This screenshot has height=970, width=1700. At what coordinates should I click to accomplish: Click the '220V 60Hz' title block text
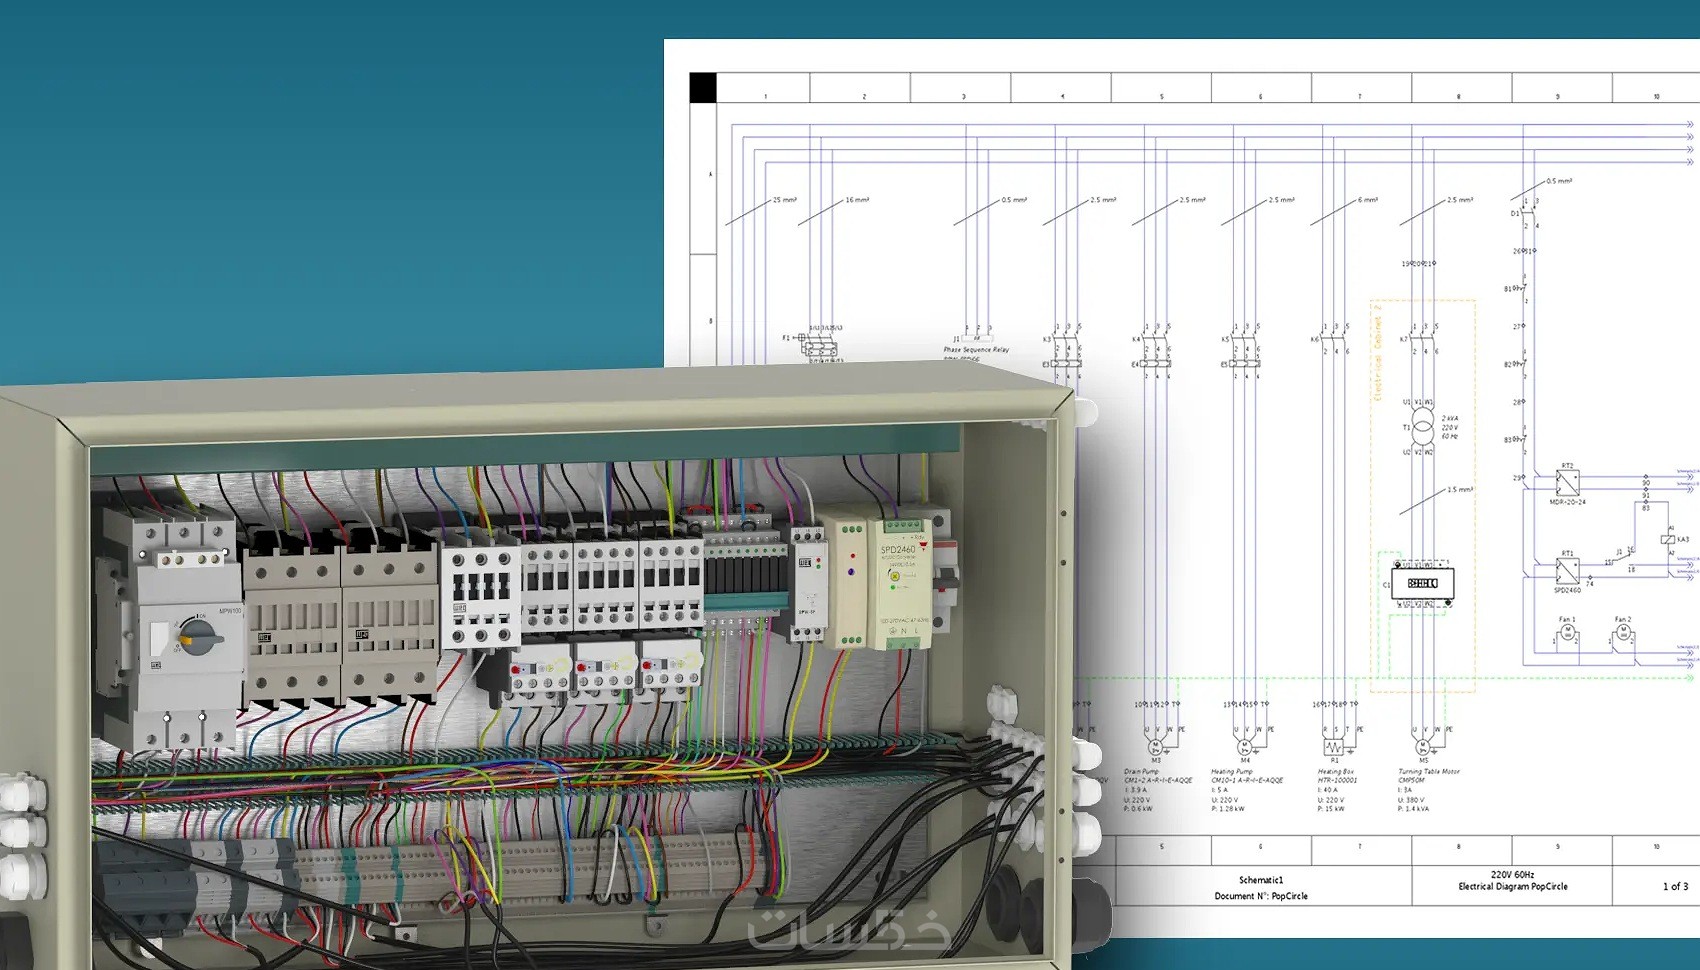tap(1512, 874)
